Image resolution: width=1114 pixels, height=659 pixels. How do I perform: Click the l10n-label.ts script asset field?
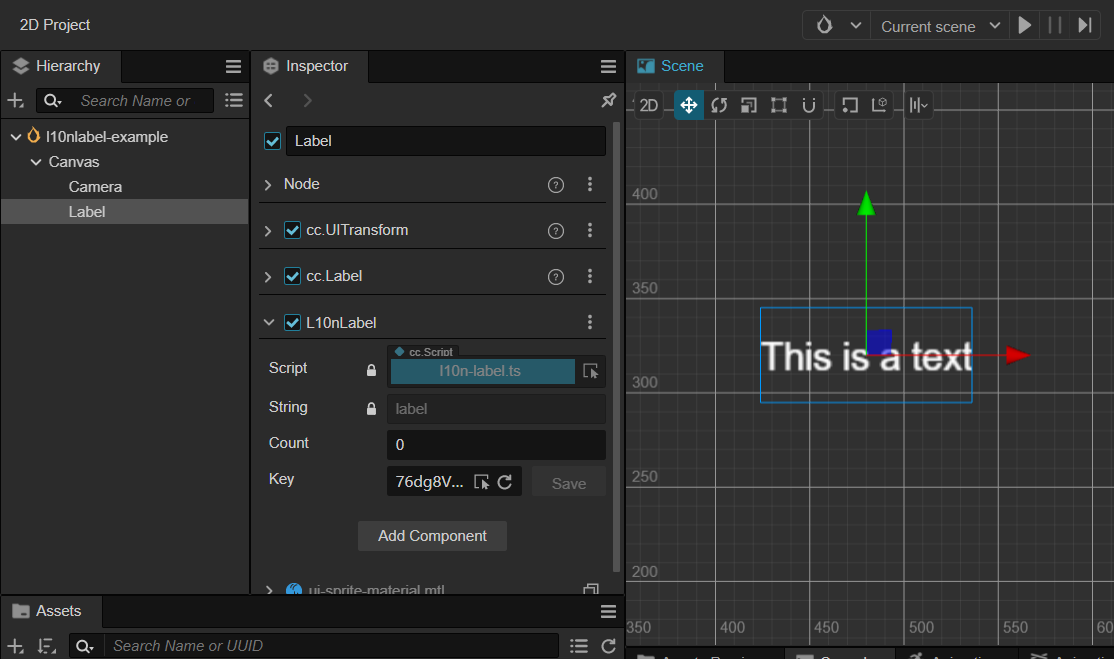pos(482,371)
